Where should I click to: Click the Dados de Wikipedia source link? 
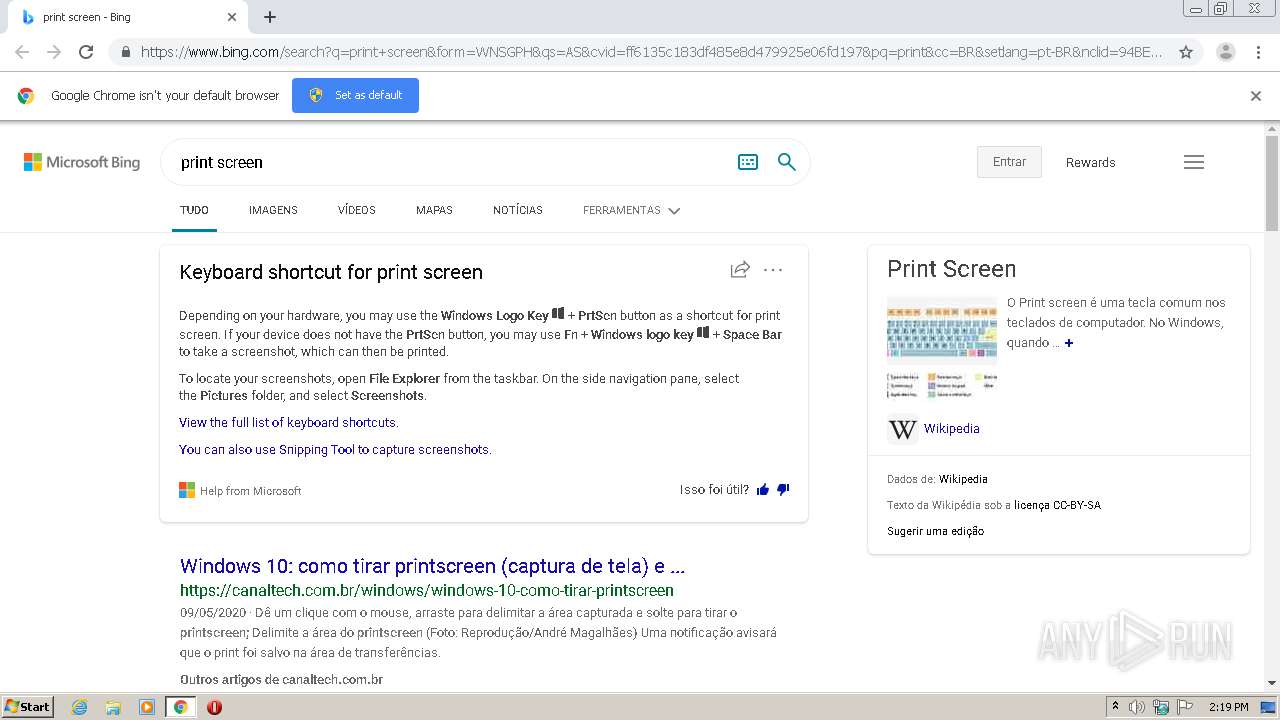(963, 479)
